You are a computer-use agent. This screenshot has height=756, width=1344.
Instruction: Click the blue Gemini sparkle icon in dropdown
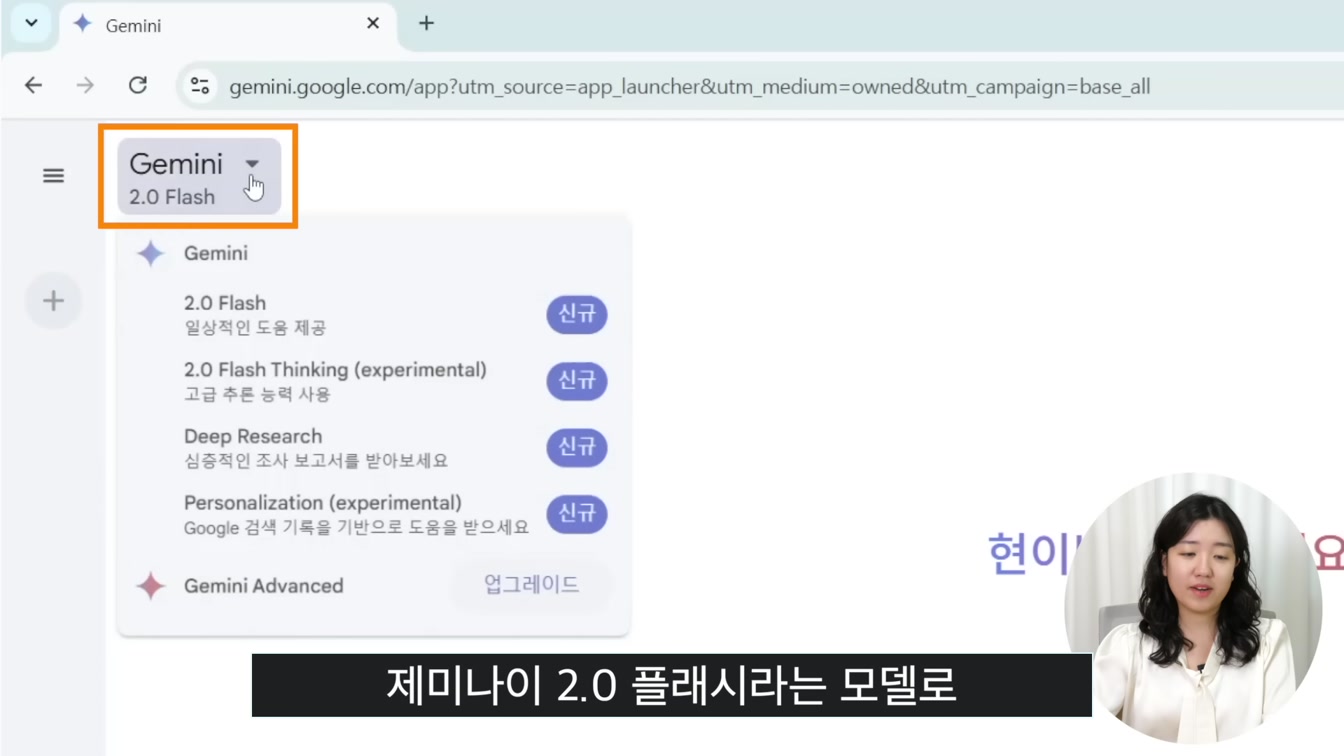pos(151,254)
